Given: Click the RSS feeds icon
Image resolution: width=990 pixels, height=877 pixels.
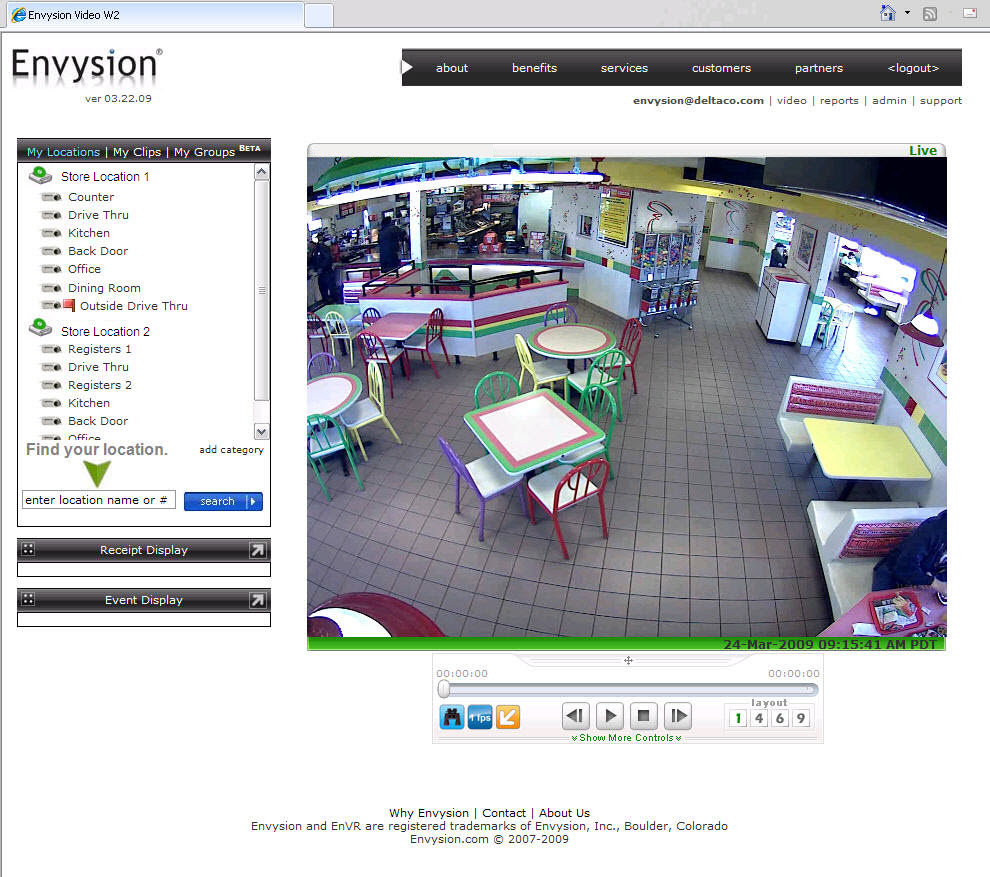Looking at the screenshot, I should 929,14.
